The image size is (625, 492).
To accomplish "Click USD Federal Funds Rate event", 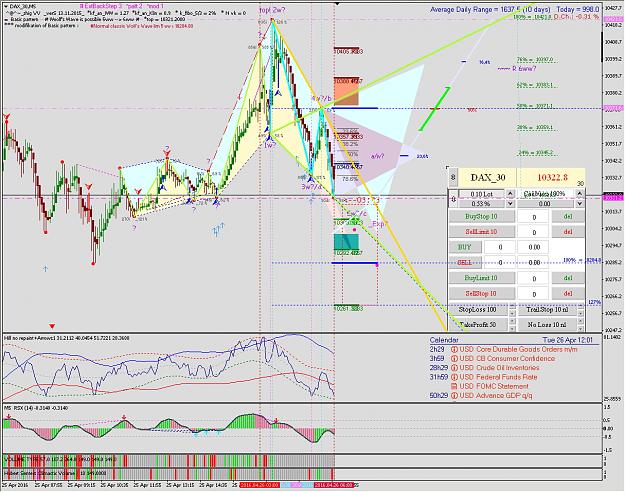I will pos(498,377).
